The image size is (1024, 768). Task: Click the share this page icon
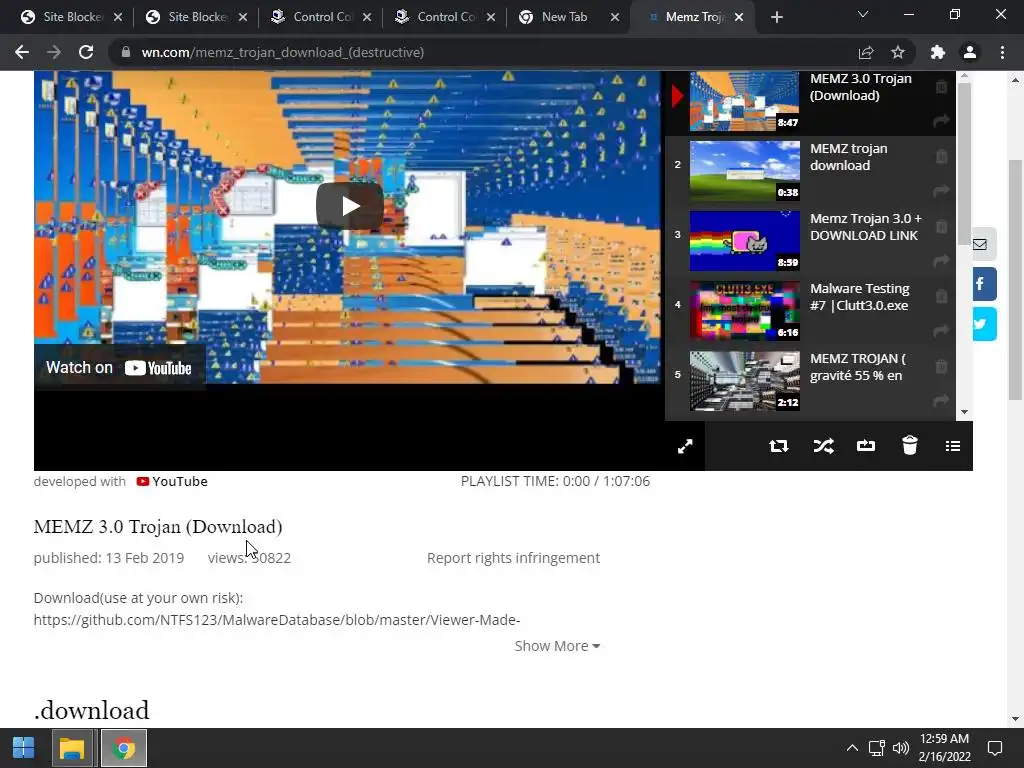pyautogui.click(x=866, y=52)
